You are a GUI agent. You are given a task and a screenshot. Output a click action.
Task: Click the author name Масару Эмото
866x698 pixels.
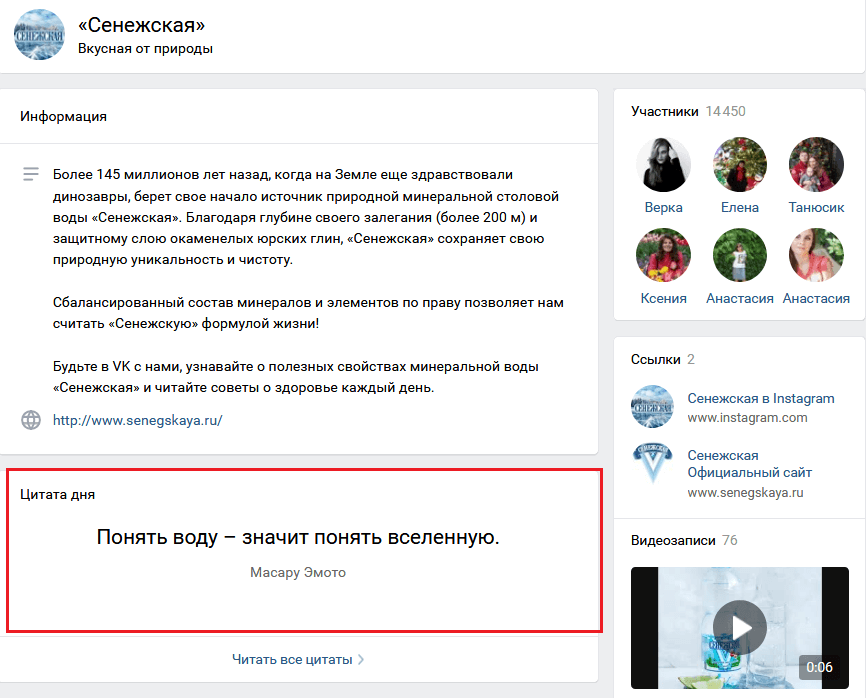298,573
